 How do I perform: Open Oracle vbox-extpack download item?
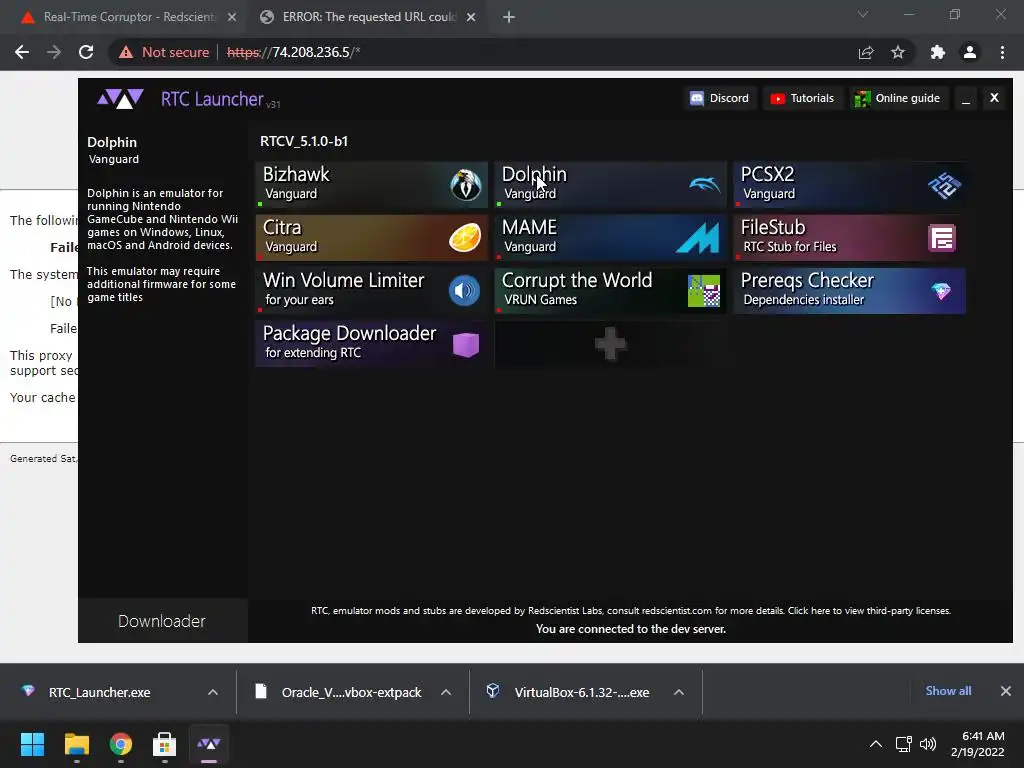point(338,692)
